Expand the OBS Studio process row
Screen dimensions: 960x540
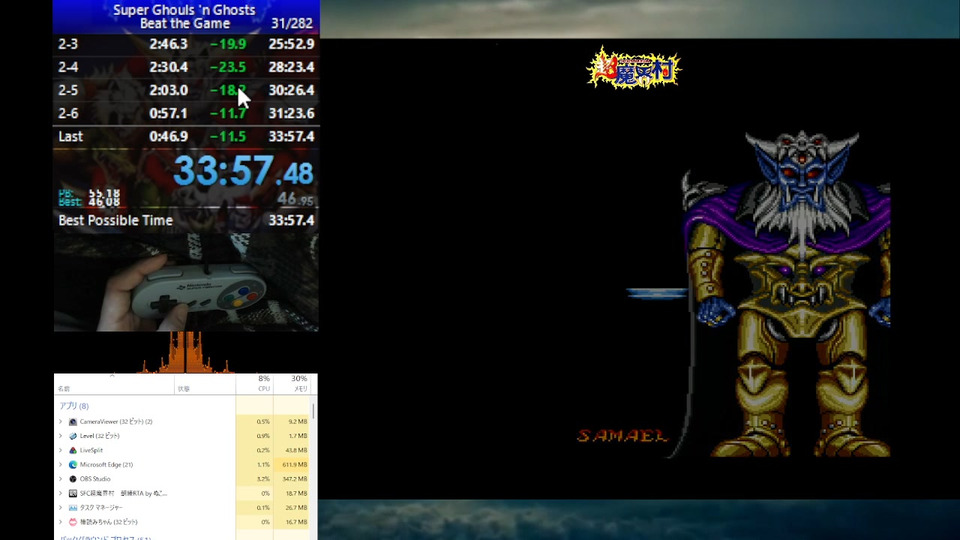pos(61,479)
